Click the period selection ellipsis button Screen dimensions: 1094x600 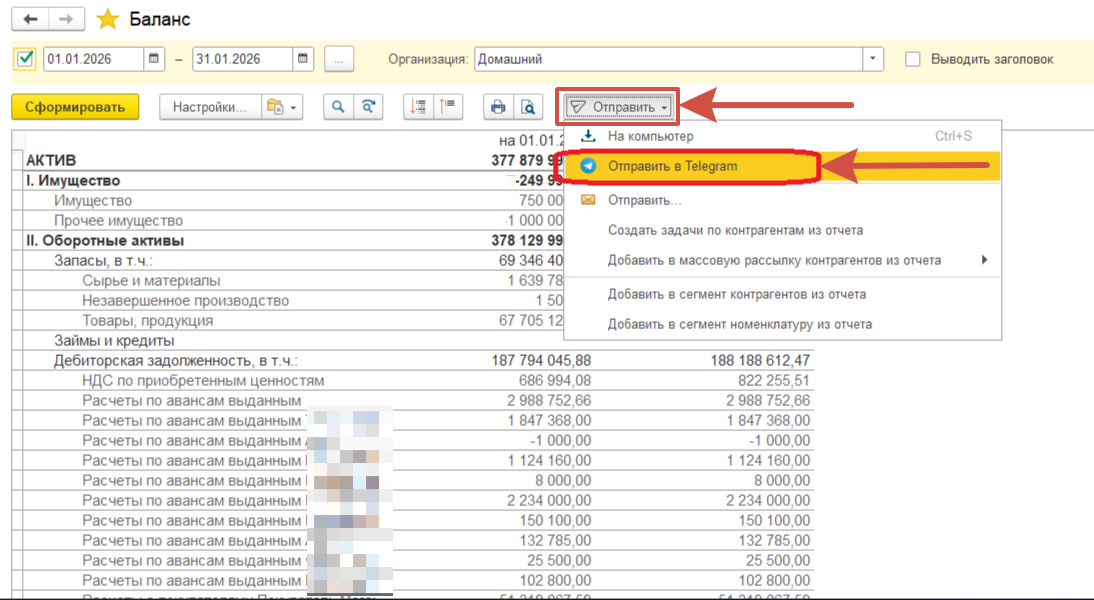(x=339, y=59)
